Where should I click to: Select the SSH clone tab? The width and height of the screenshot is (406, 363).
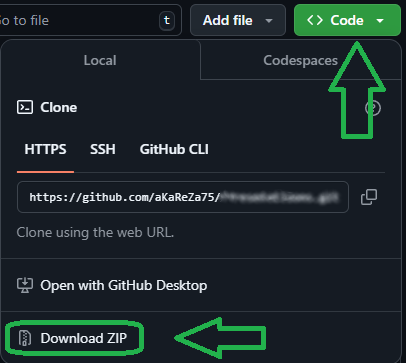(103, 149)
